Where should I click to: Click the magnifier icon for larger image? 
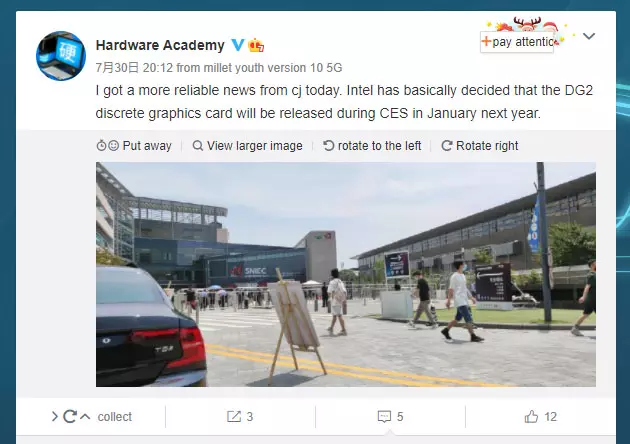click(x=197, y=145)
